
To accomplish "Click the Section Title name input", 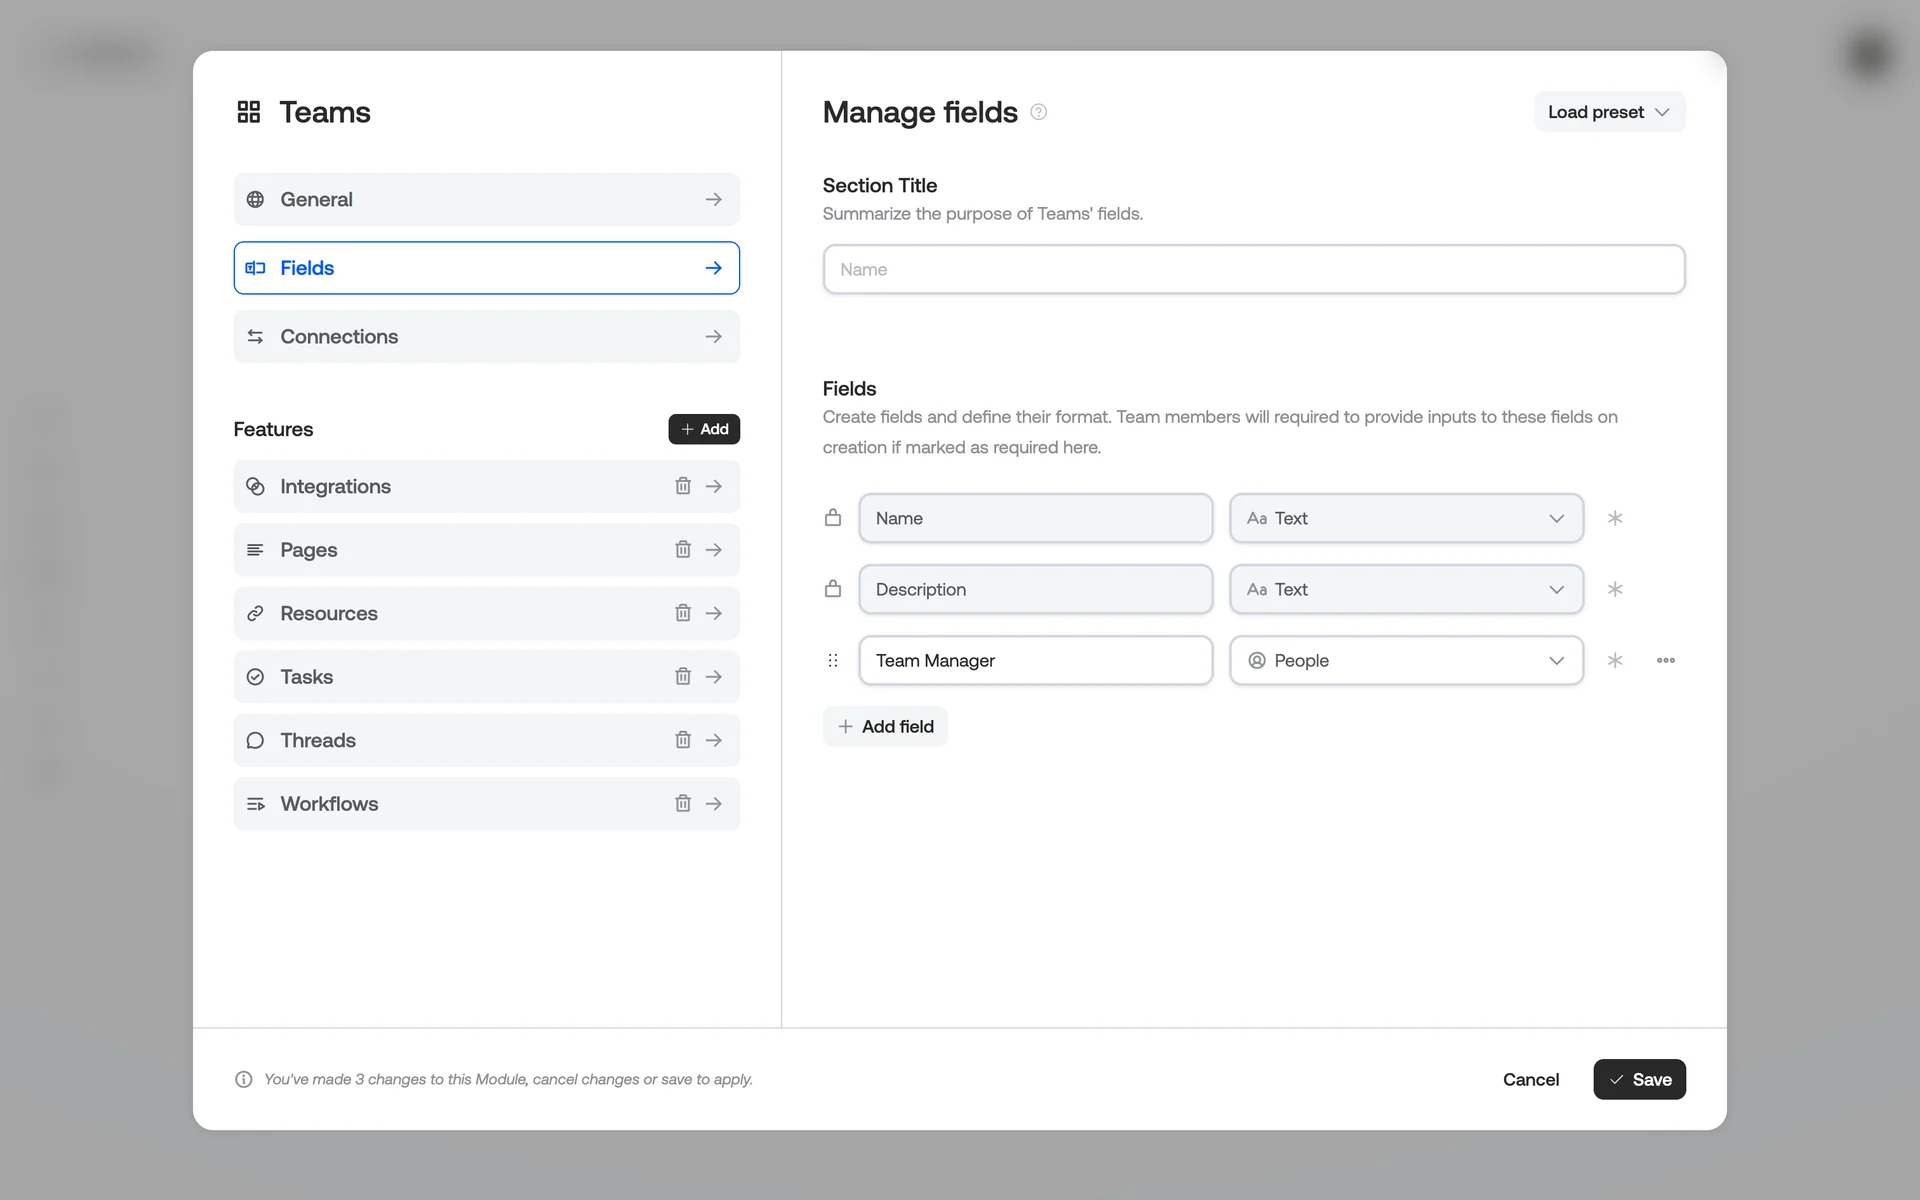I will [x=1253, y=270].
